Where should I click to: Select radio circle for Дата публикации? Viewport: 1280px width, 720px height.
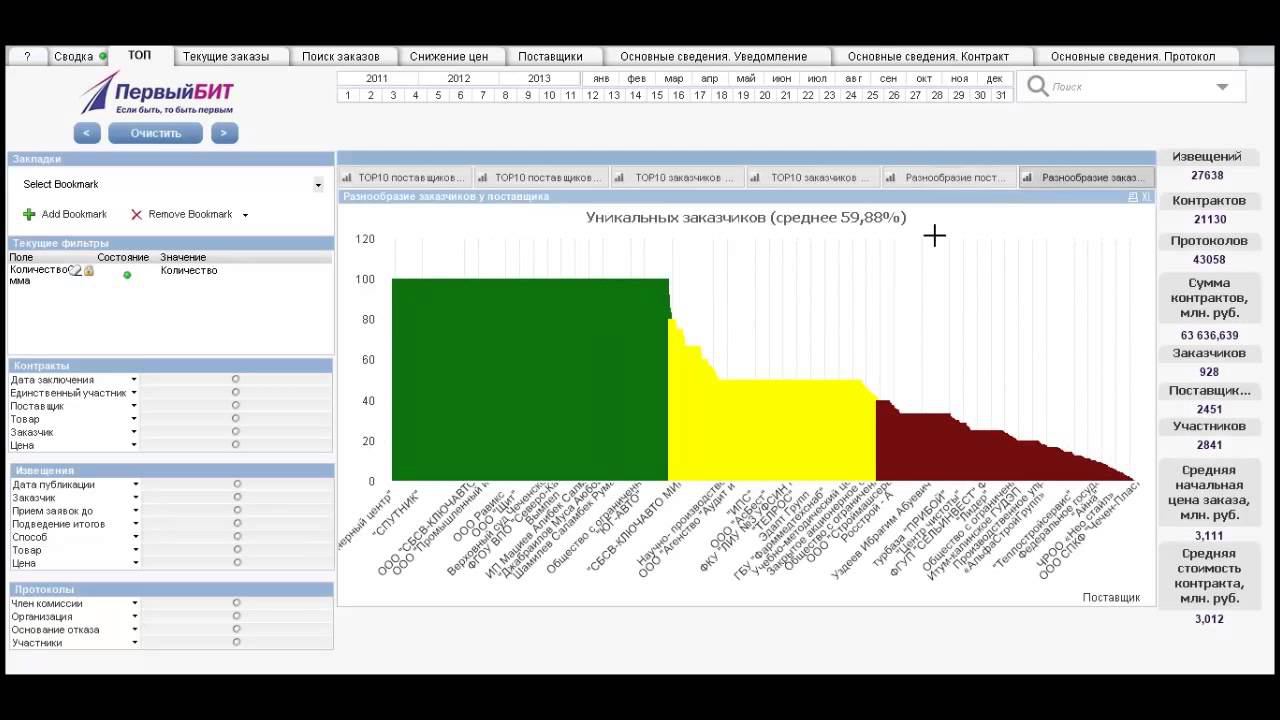click(237, 484)
